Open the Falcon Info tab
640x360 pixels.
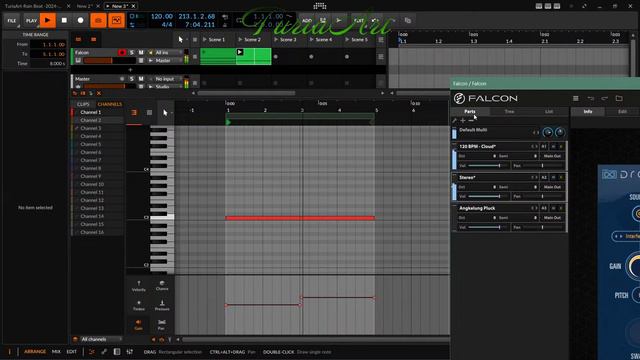[x=588, y=111]
